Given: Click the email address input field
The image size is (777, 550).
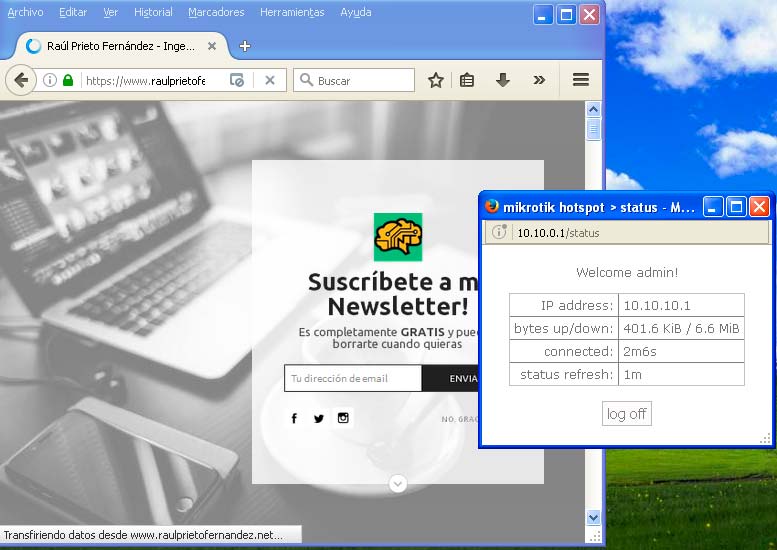Looking at the screenshot, I should tap(352, 378).
